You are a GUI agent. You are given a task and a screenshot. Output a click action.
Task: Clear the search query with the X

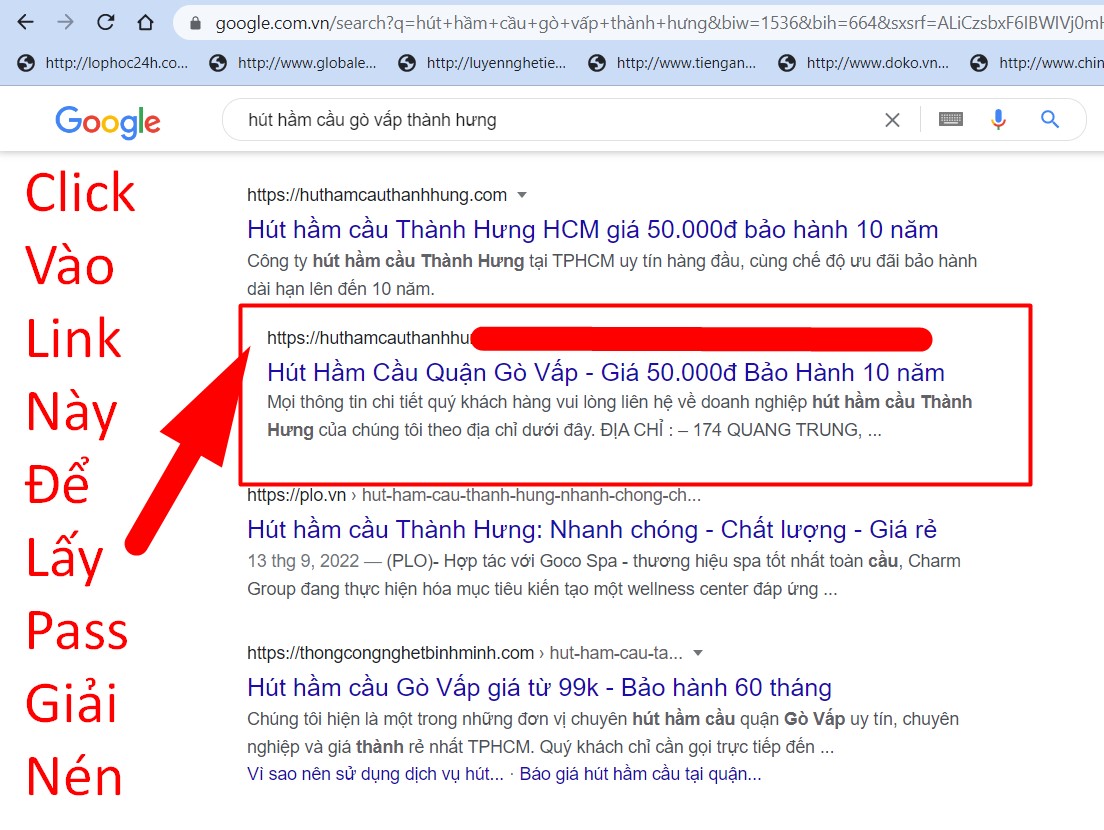point(892,120)
